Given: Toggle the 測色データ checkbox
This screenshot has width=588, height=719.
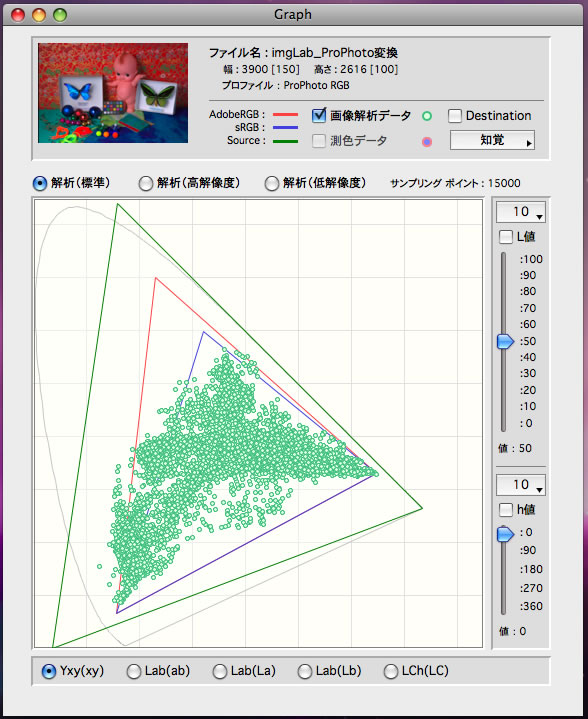Looking at the screenshot, I should (x=319, y=141).
